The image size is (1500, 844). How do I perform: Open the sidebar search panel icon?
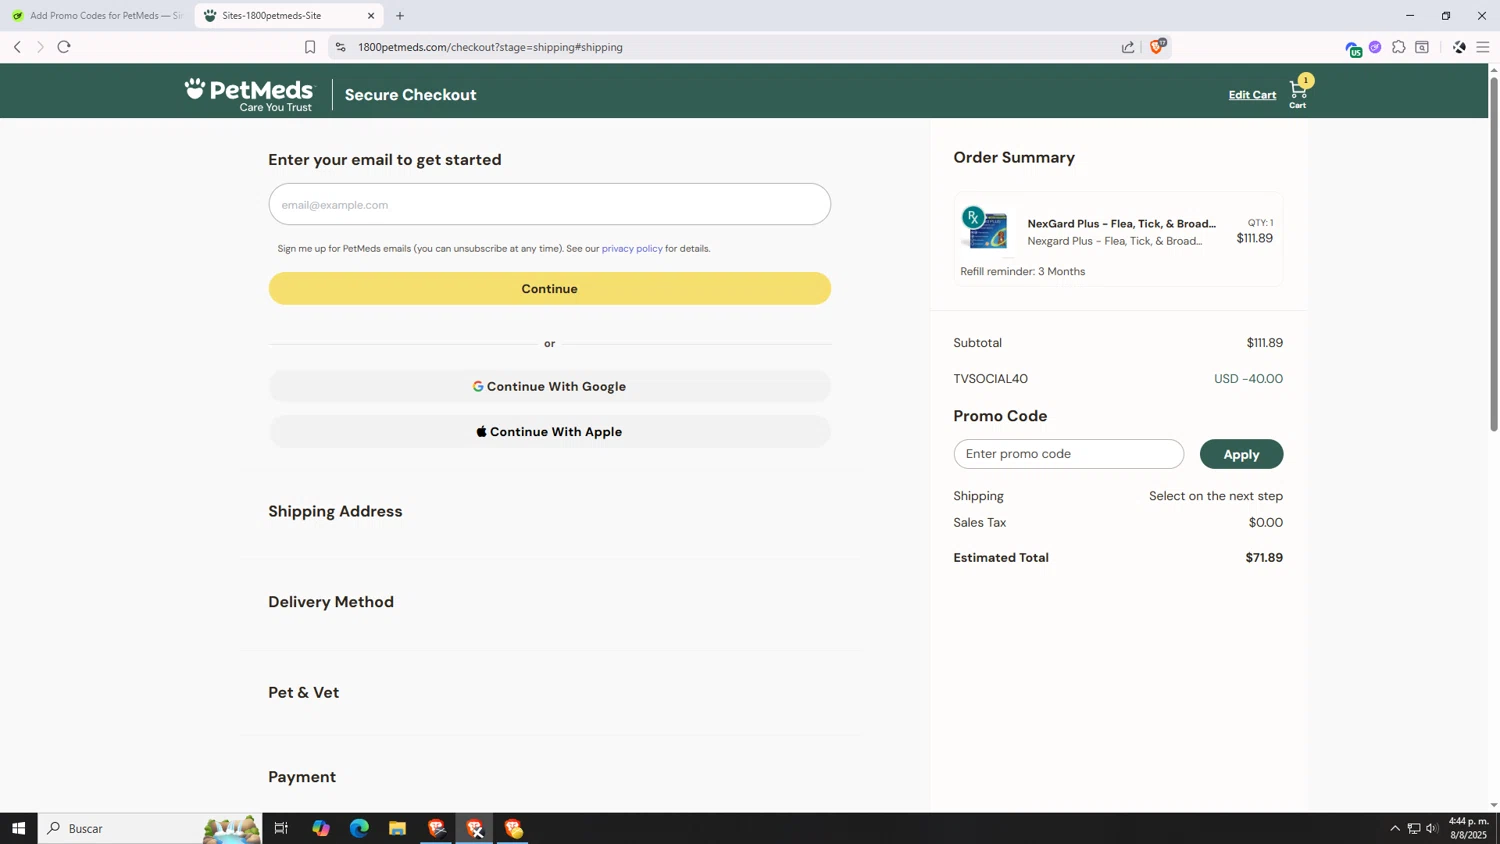click(x=1422, y=47)
